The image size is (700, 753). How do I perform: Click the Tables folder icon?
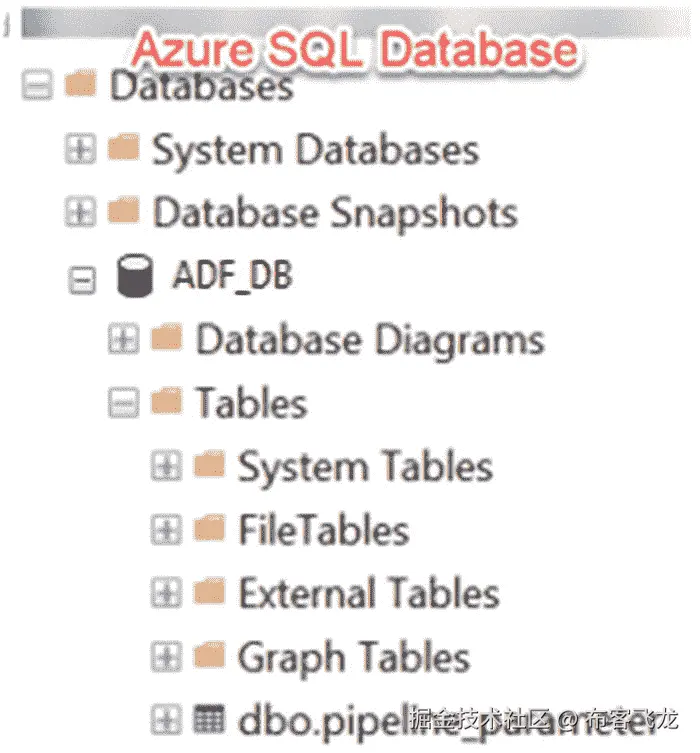pos(166,402)
